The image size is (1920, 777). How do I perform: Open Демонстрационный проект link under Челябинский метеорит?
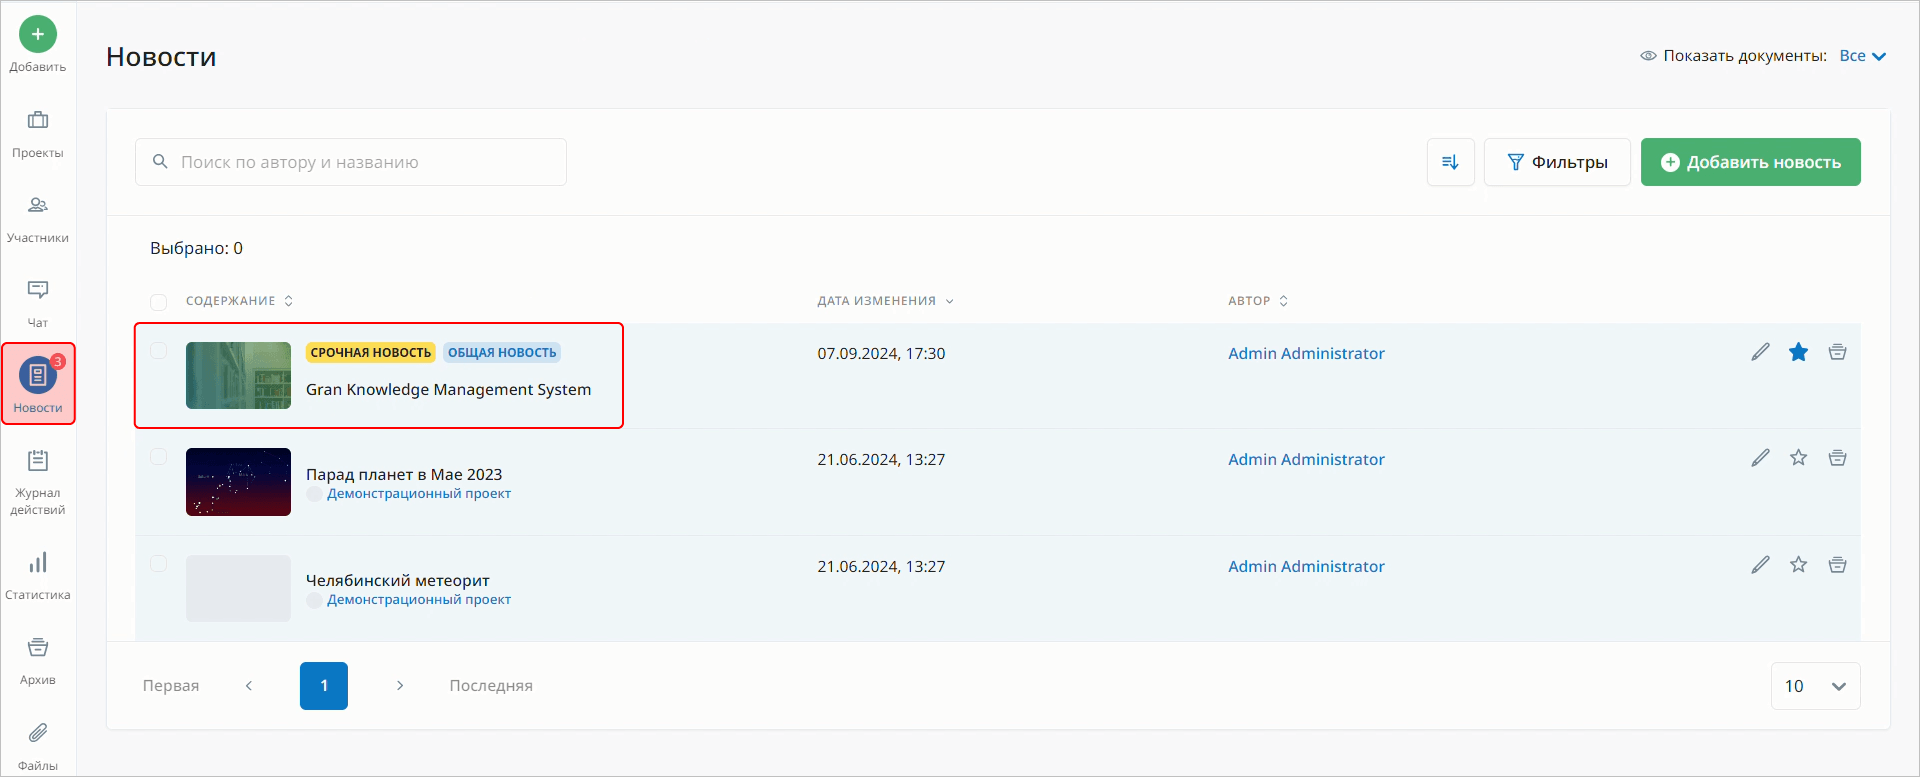pos(419,600)
